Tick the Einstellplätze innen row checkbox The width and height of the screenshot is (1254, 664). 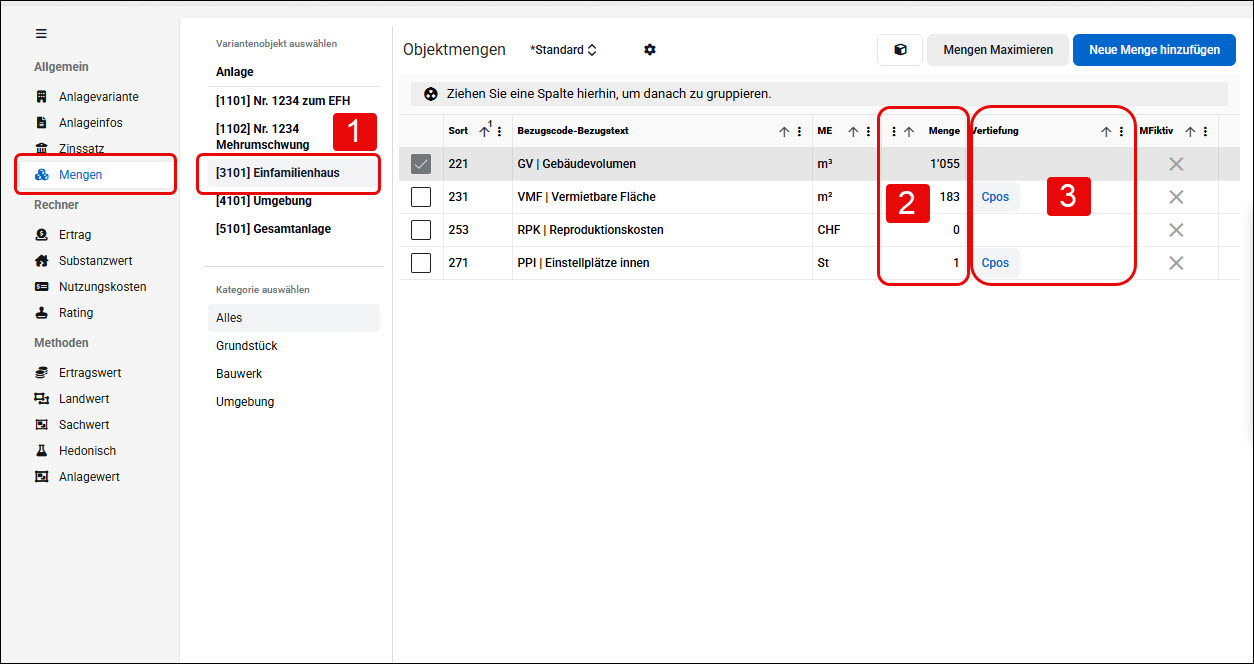(x=421, y=263)
